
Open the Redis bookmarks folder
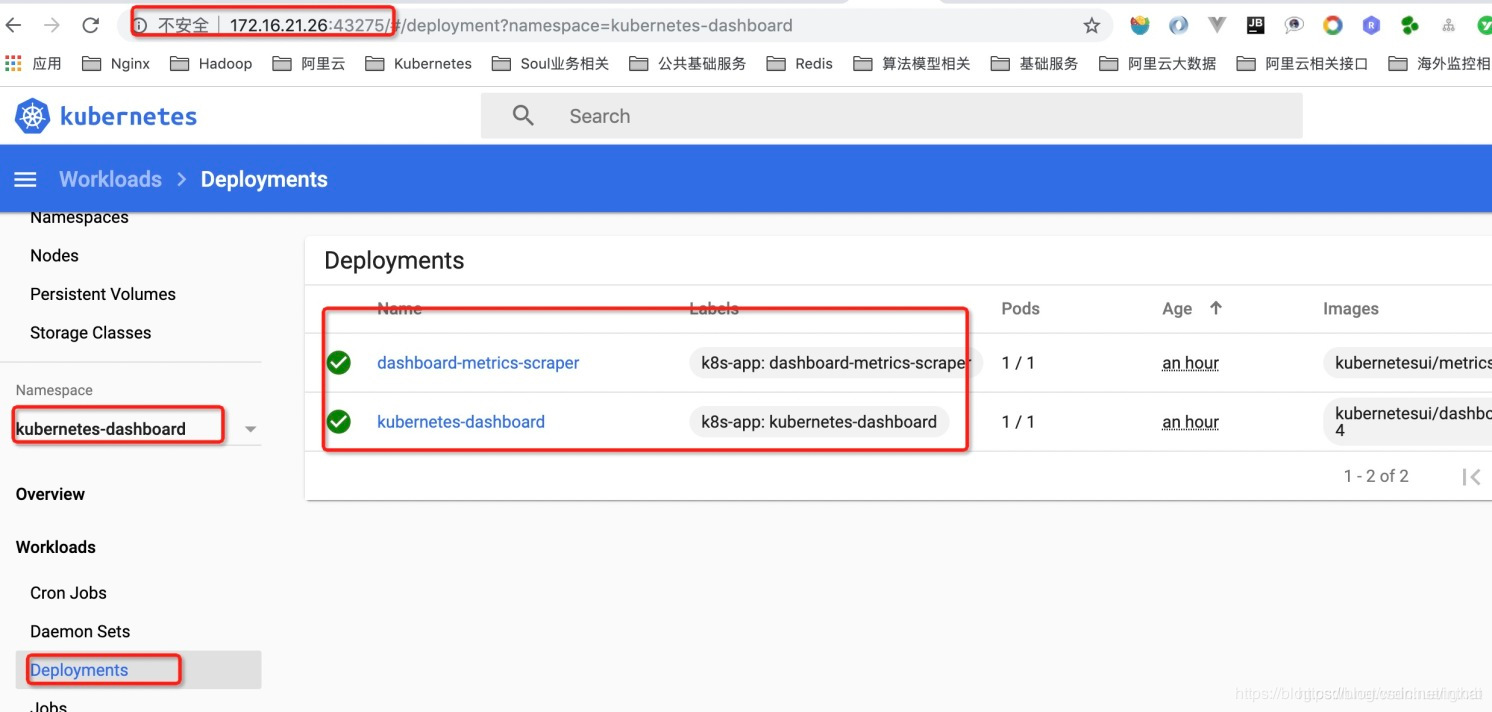(x=800, y=63)
